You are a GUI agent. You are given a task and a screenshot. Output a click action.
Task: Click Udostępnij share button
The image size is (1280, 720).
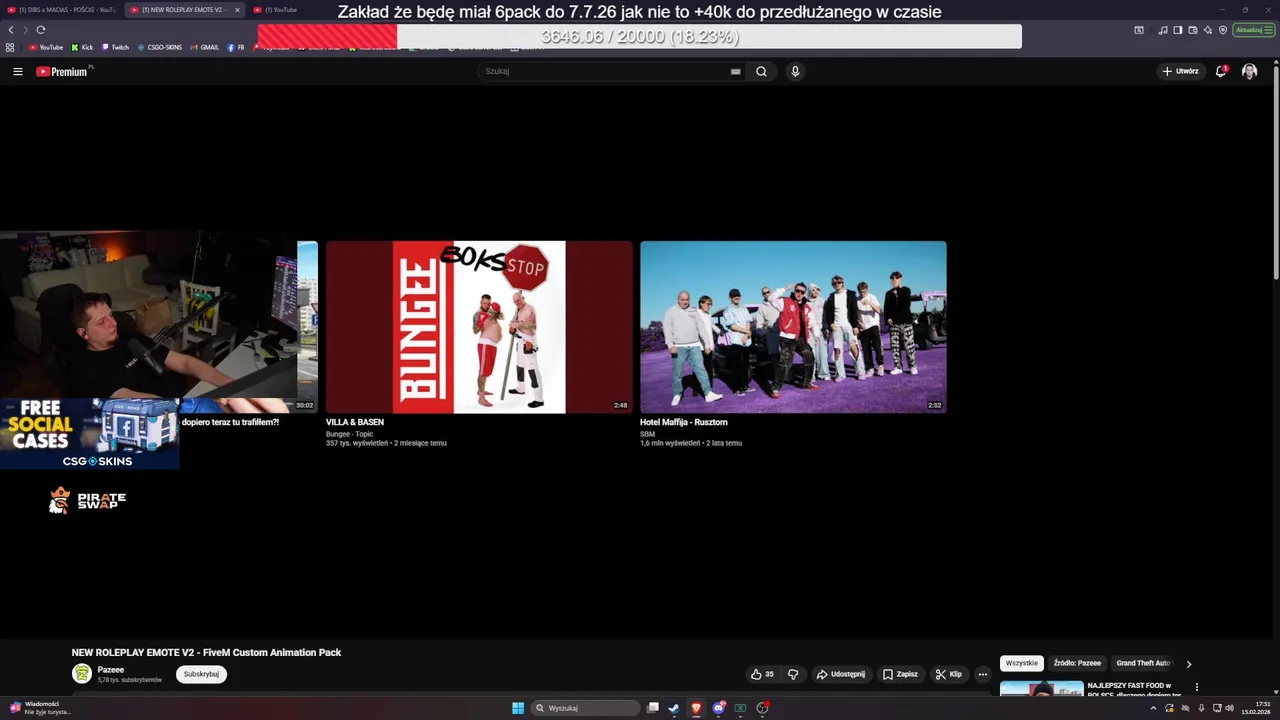(x=840, y=674)
